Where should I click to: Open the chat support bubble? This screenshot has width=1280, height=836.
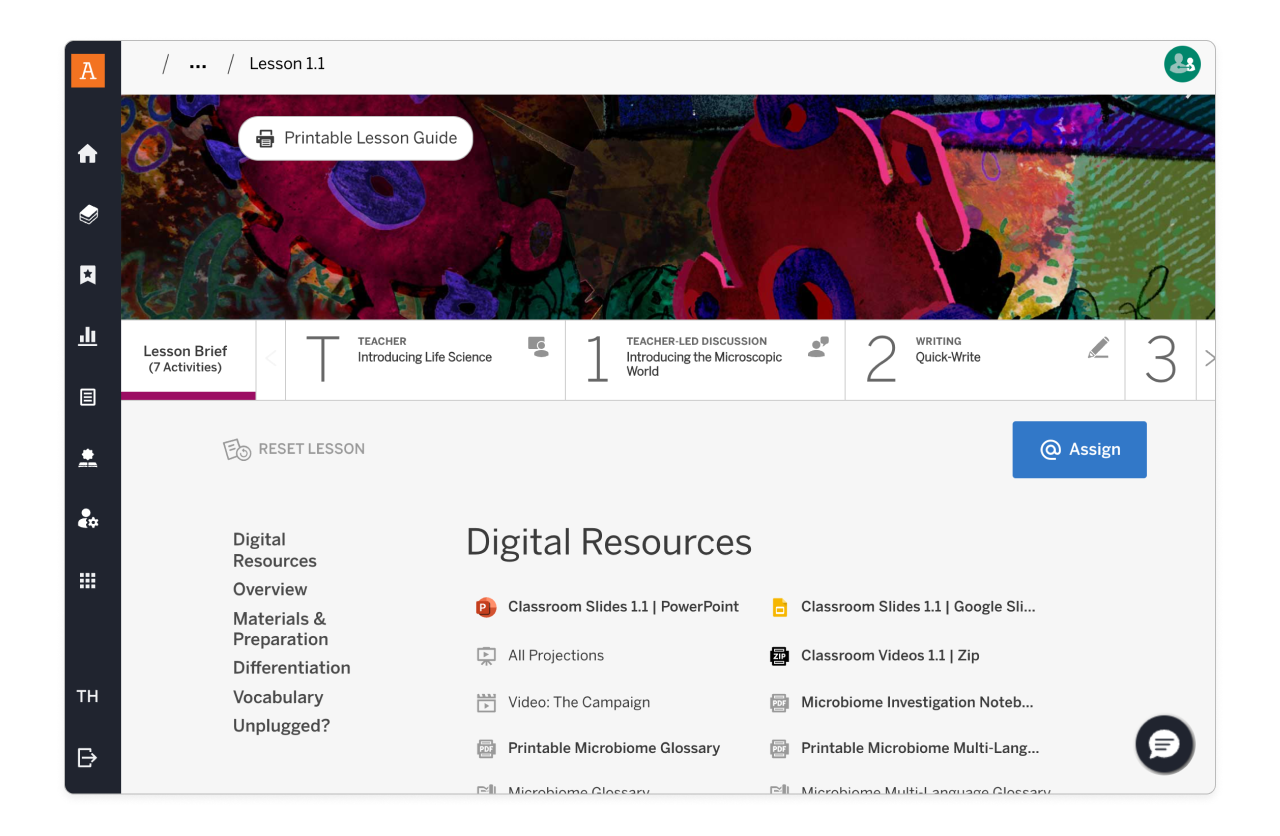coord(1164,745)
